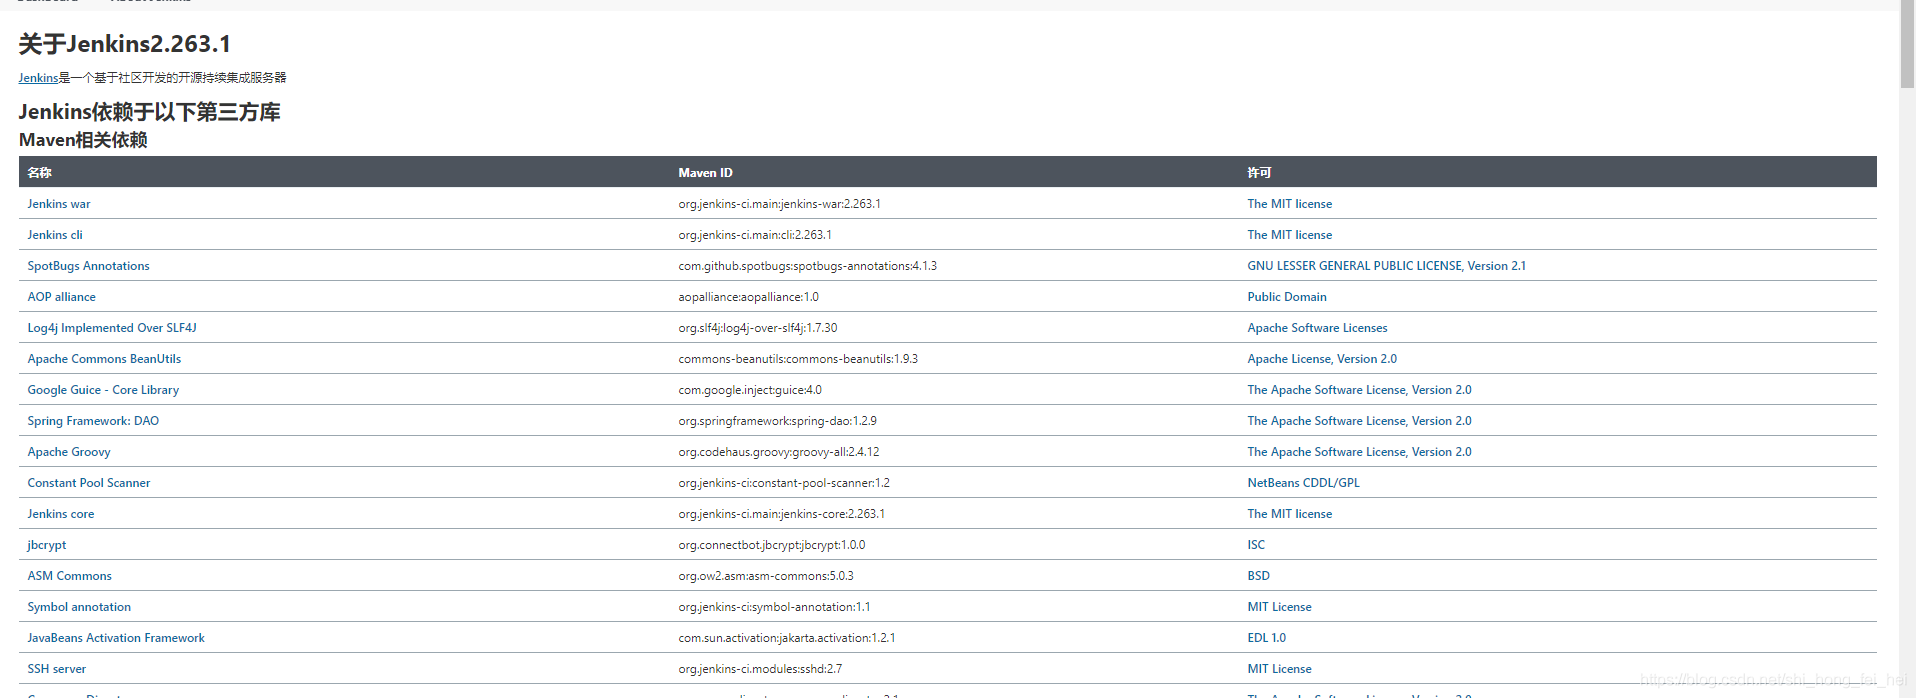Open the SpotBugs Annotations link
The image size is (1916, 698).
89,266
